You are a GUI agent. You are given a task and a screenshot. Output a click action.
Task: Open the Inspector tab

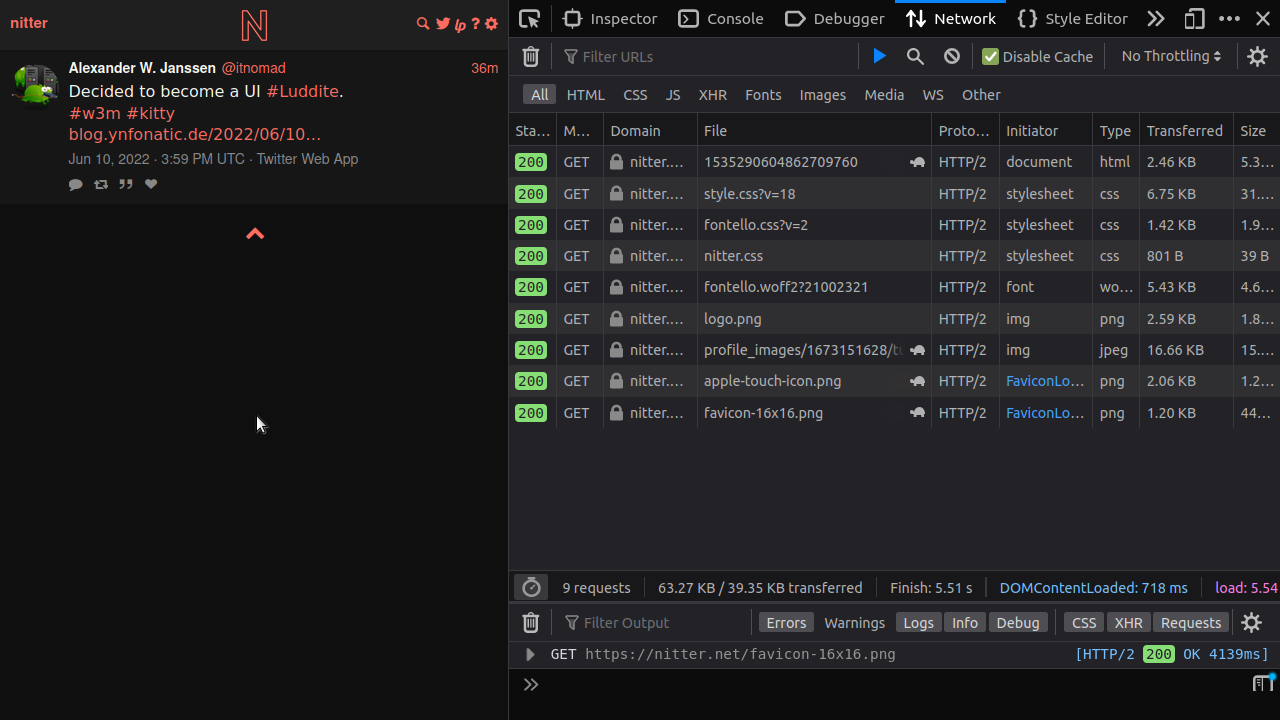tap(610, 18)
